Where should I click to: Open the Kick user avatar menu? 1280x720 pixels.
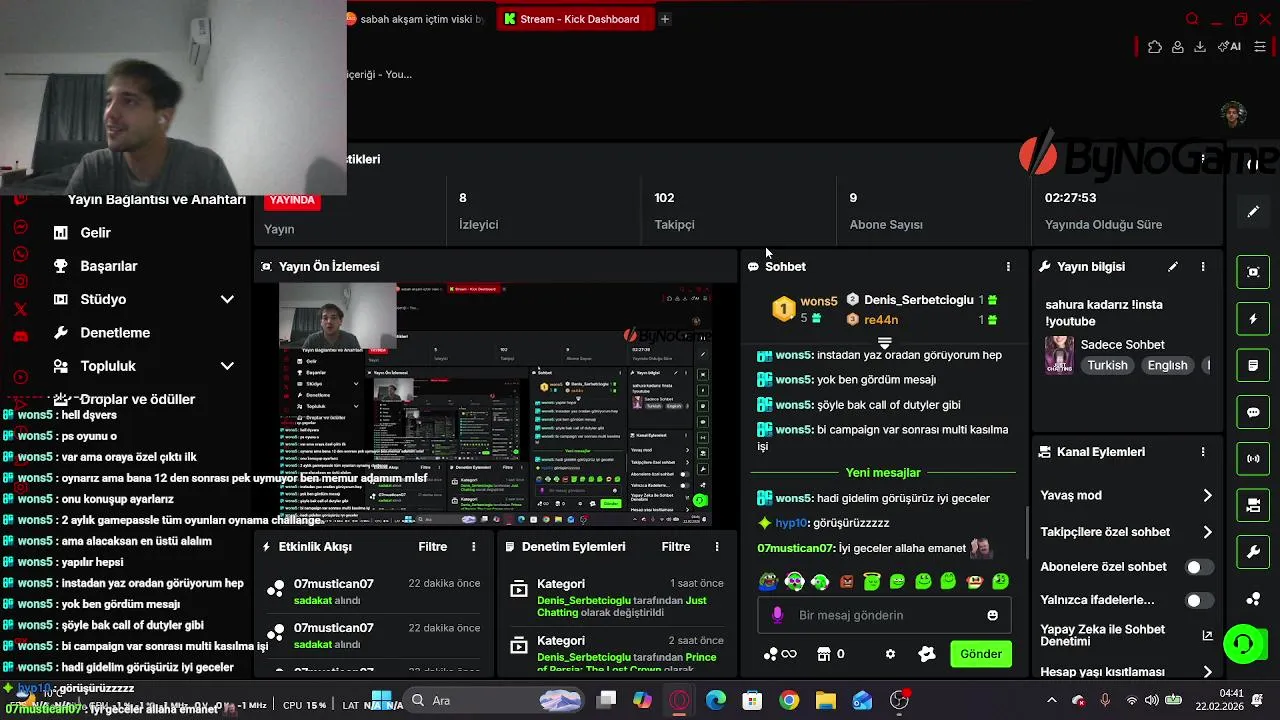1233,113
